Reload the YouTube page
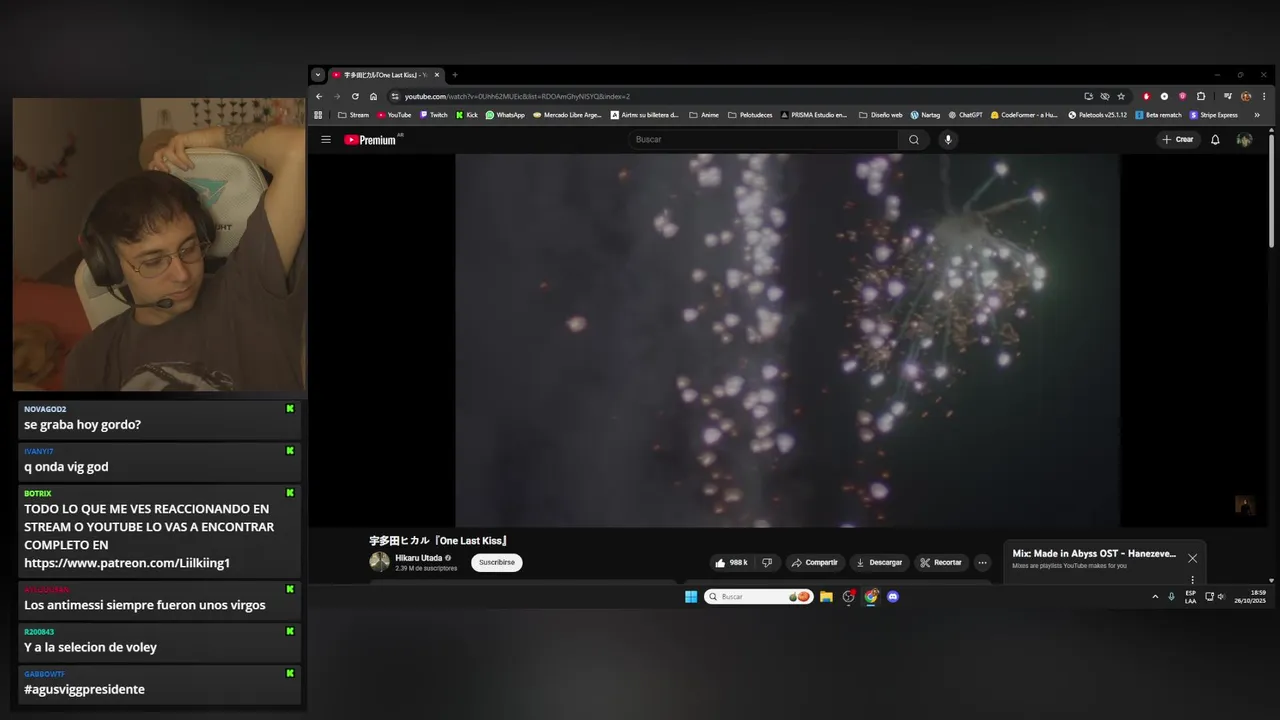Image resolution: width=1280 pixels, height=720 pixels. coord(355,97)
